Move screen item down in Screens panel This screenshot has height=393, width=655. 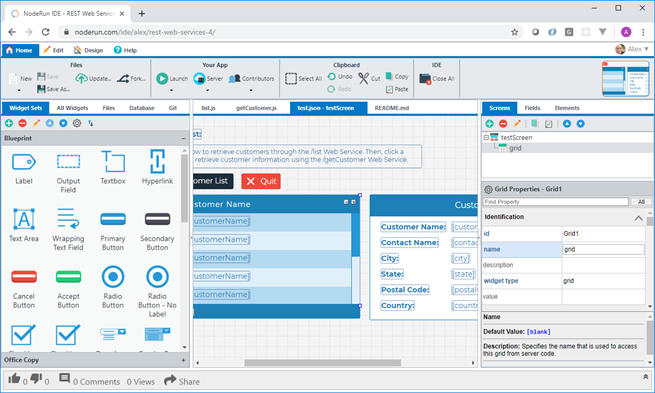pos(581,124)
